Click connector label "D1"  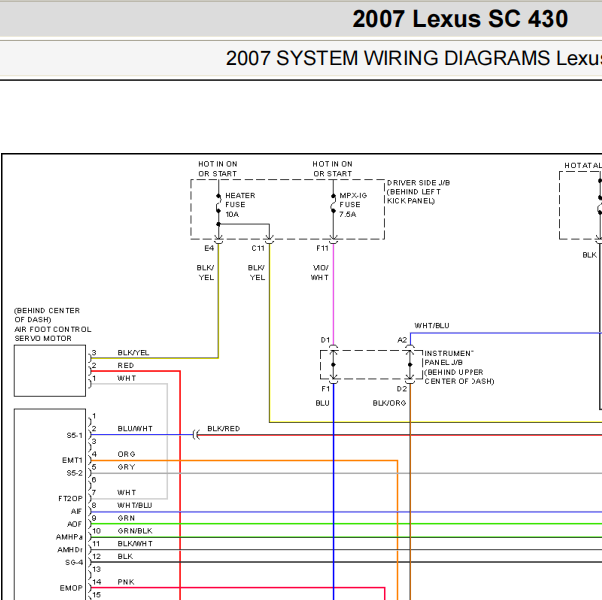tap(325, 340)
